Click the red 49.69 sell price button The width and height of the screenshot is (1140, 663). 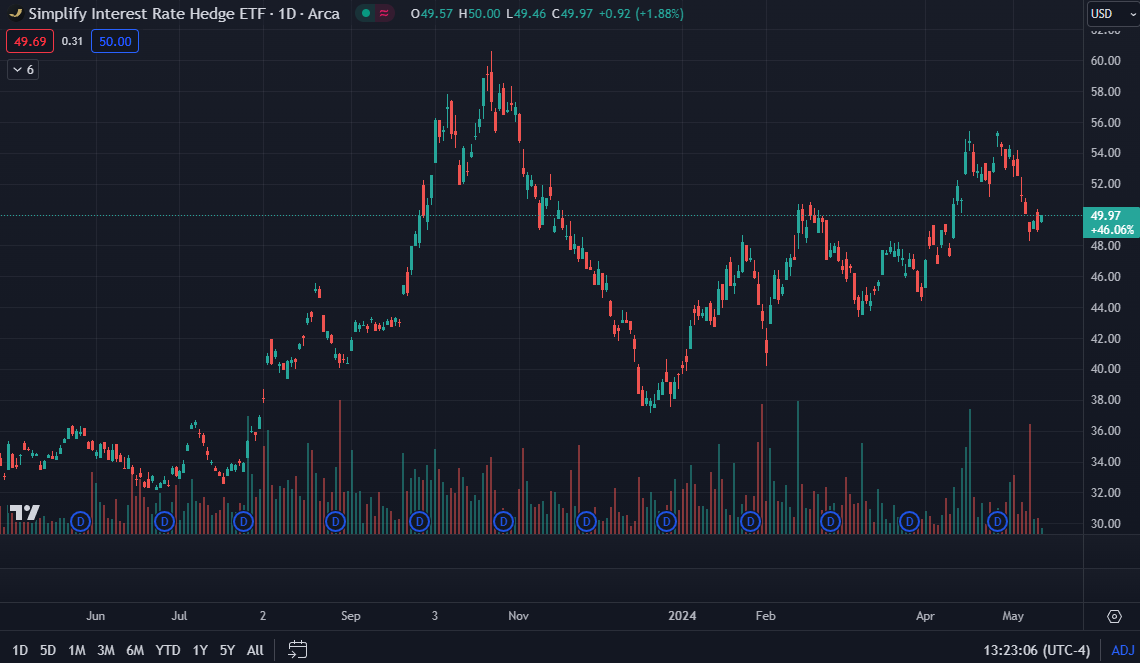[x=30, y=41]
